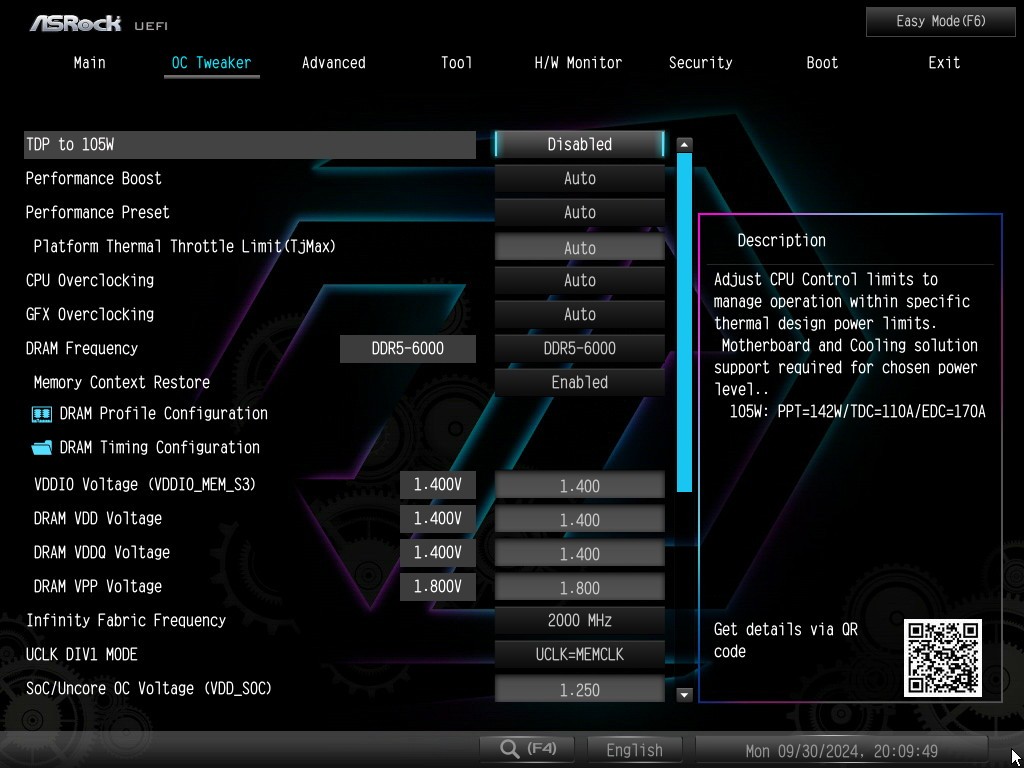Switch to Easy Mode (F6)
1024x768 pixels.
(940, 21)
